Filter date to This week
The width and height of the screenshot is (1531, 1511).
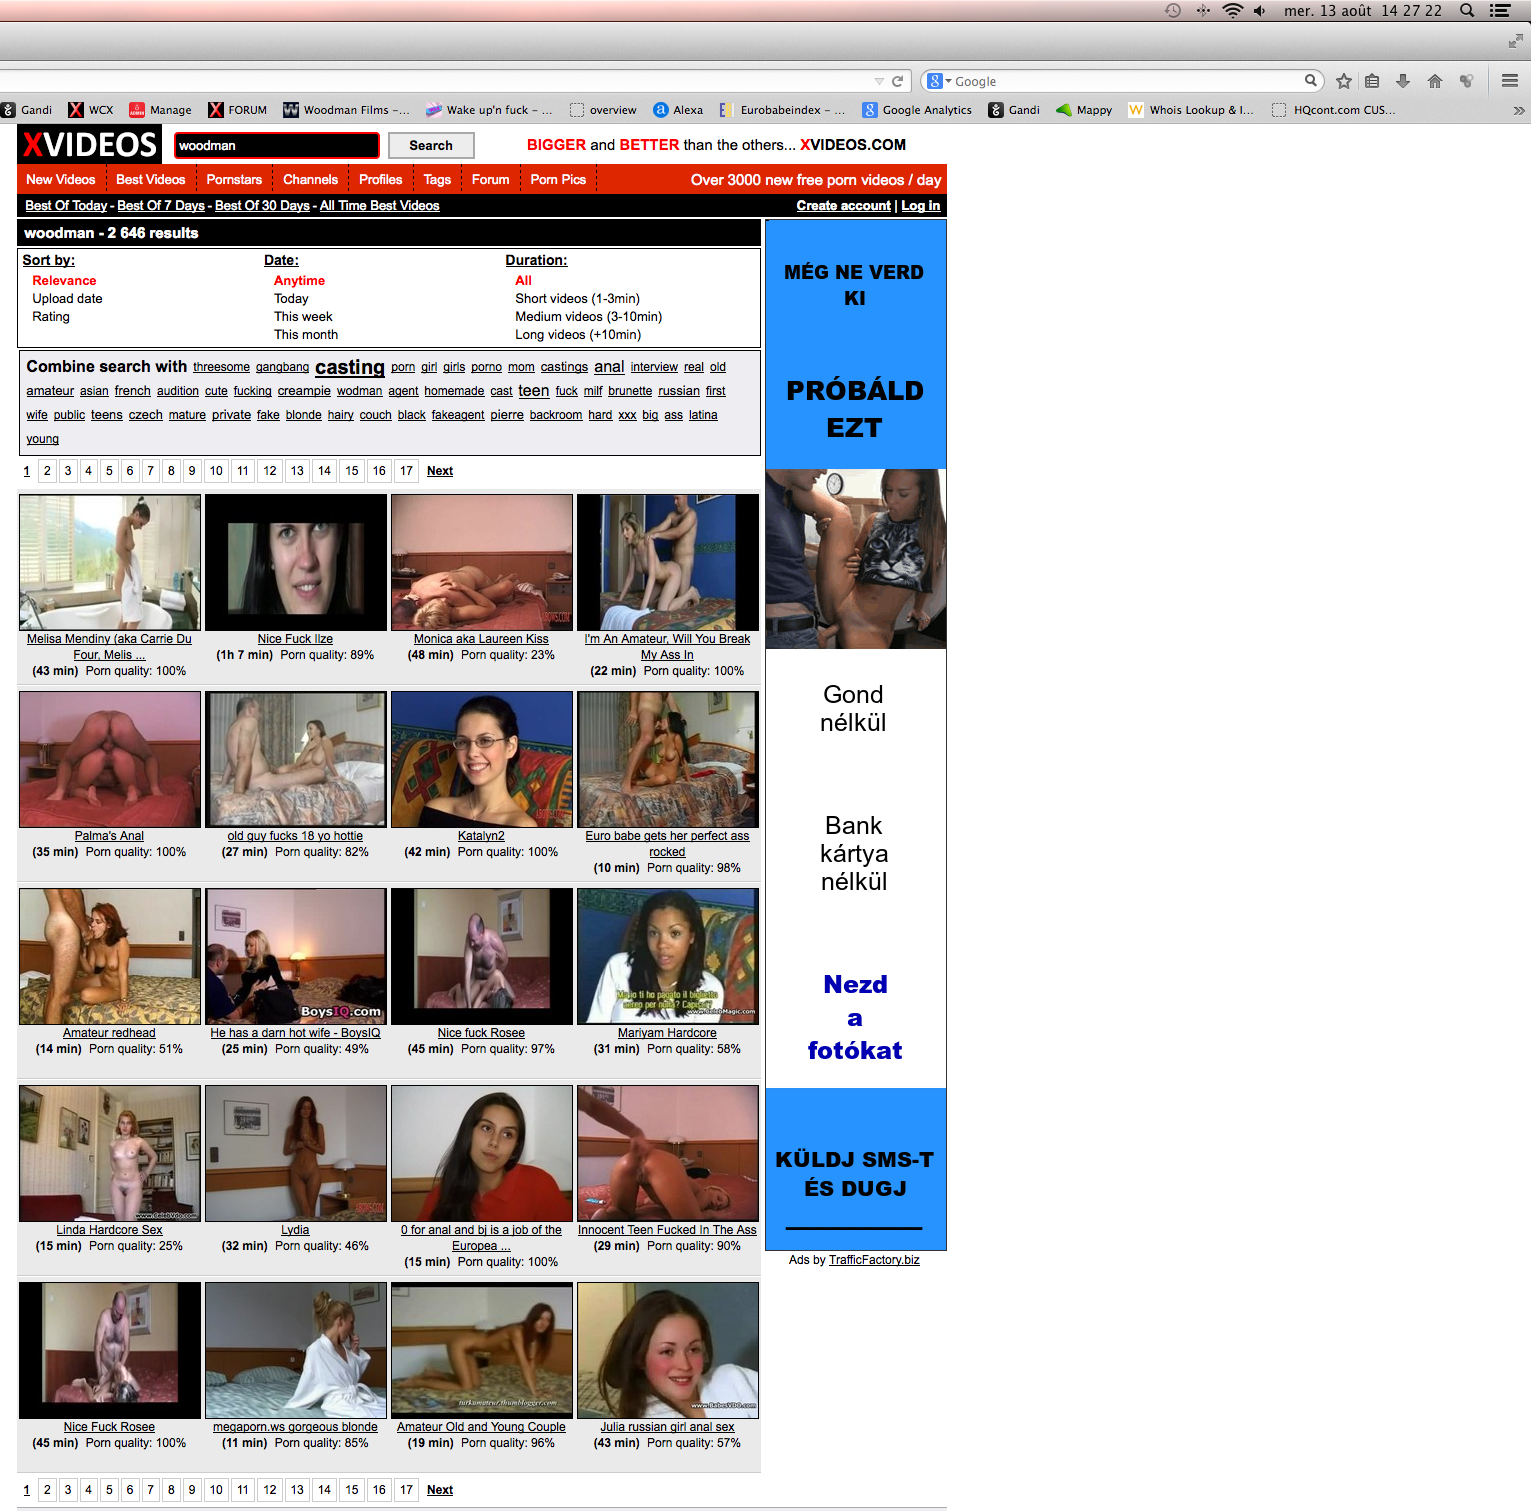point(303,317)
